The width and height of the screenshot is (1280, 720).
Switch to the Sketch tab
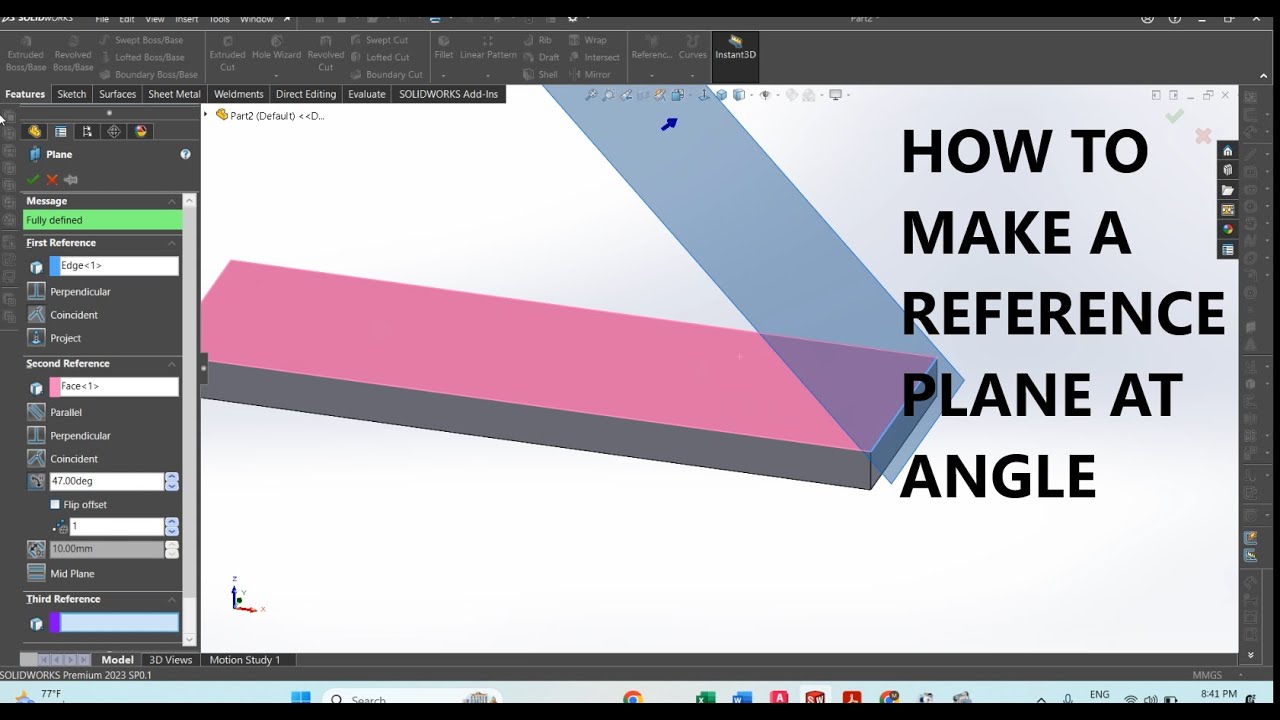[72, 94]
